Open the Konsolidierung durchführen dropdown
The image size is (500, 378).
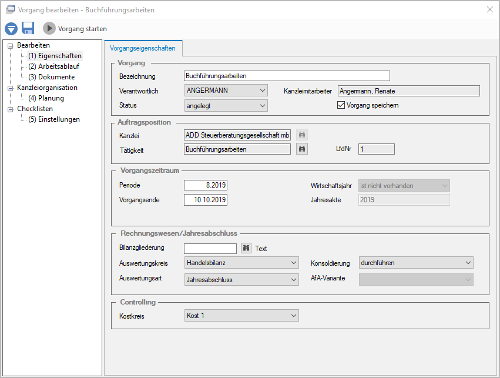tap(416, 263)
